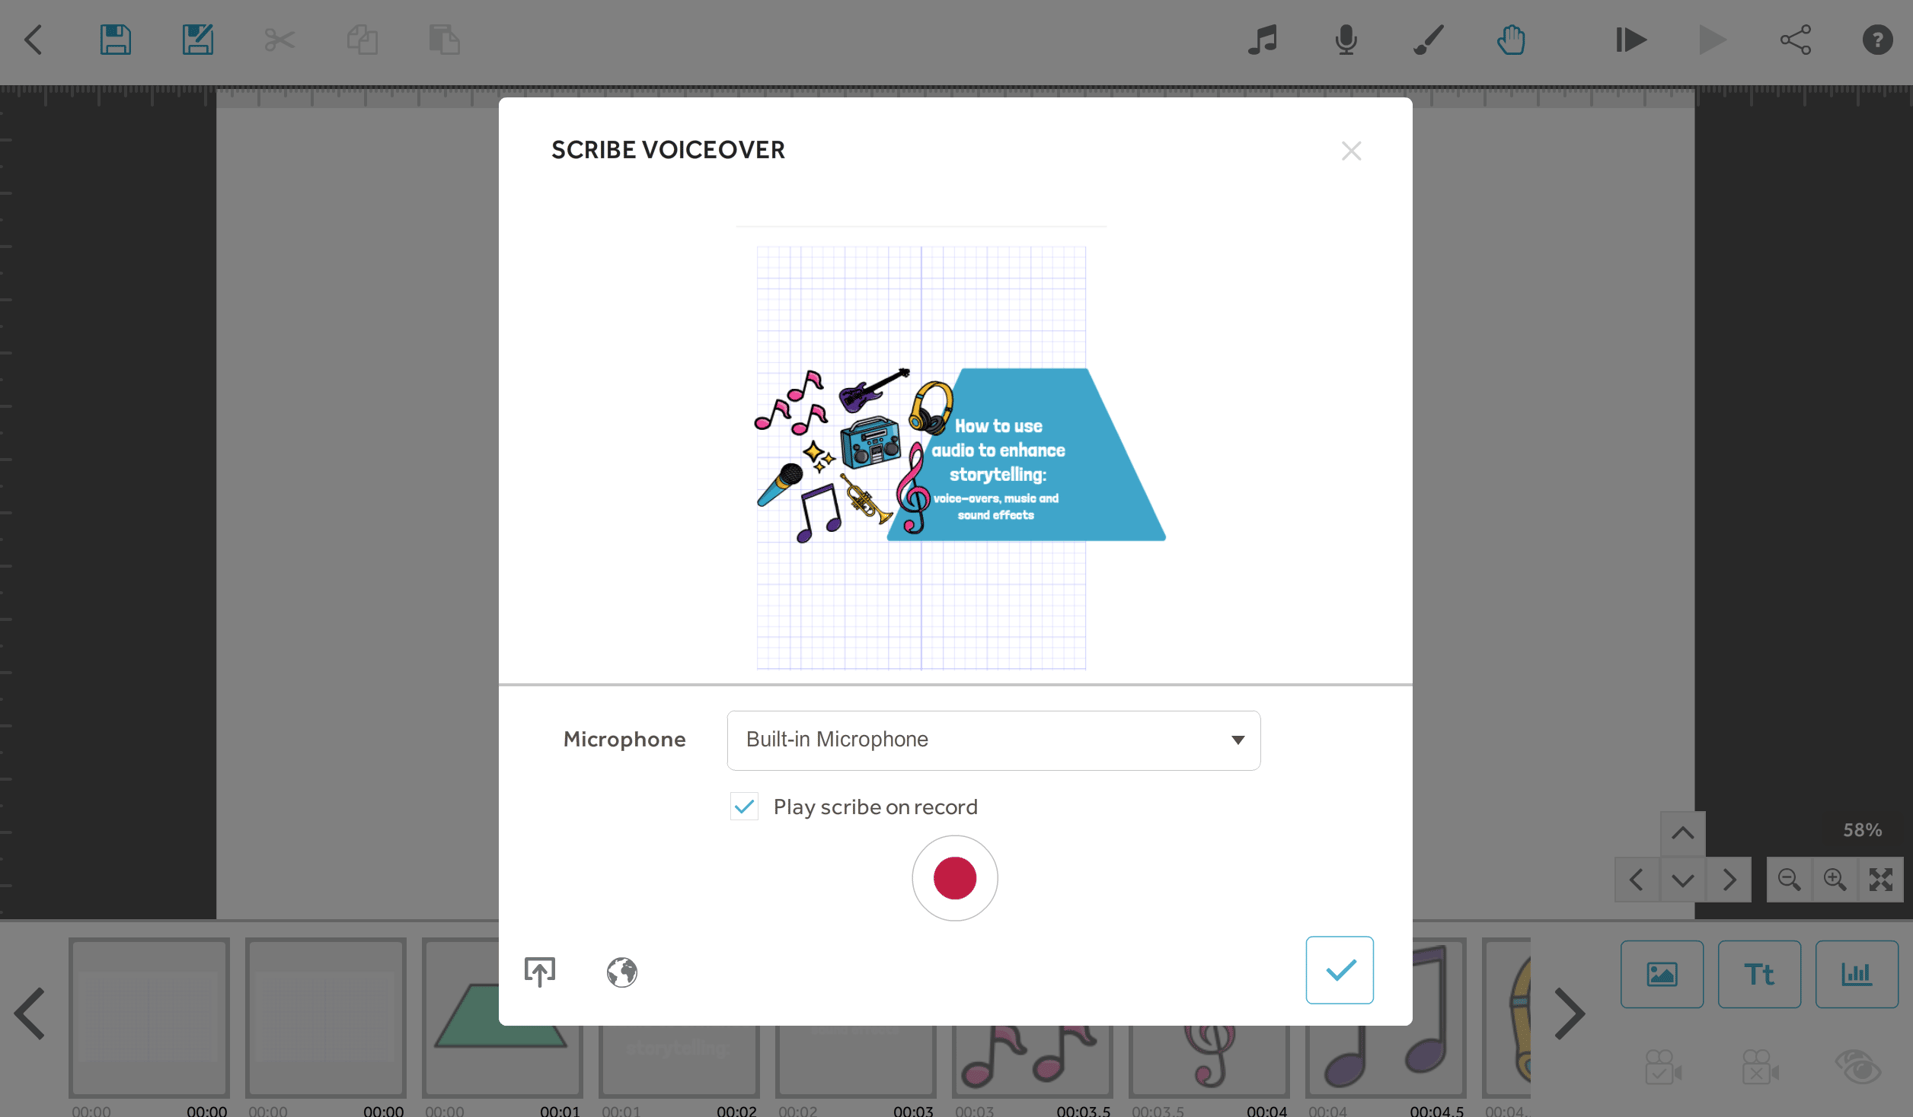Screen dimensions: 1913x1117
Task: Click the globe icon in the dialog
Action: coord(621,971)
